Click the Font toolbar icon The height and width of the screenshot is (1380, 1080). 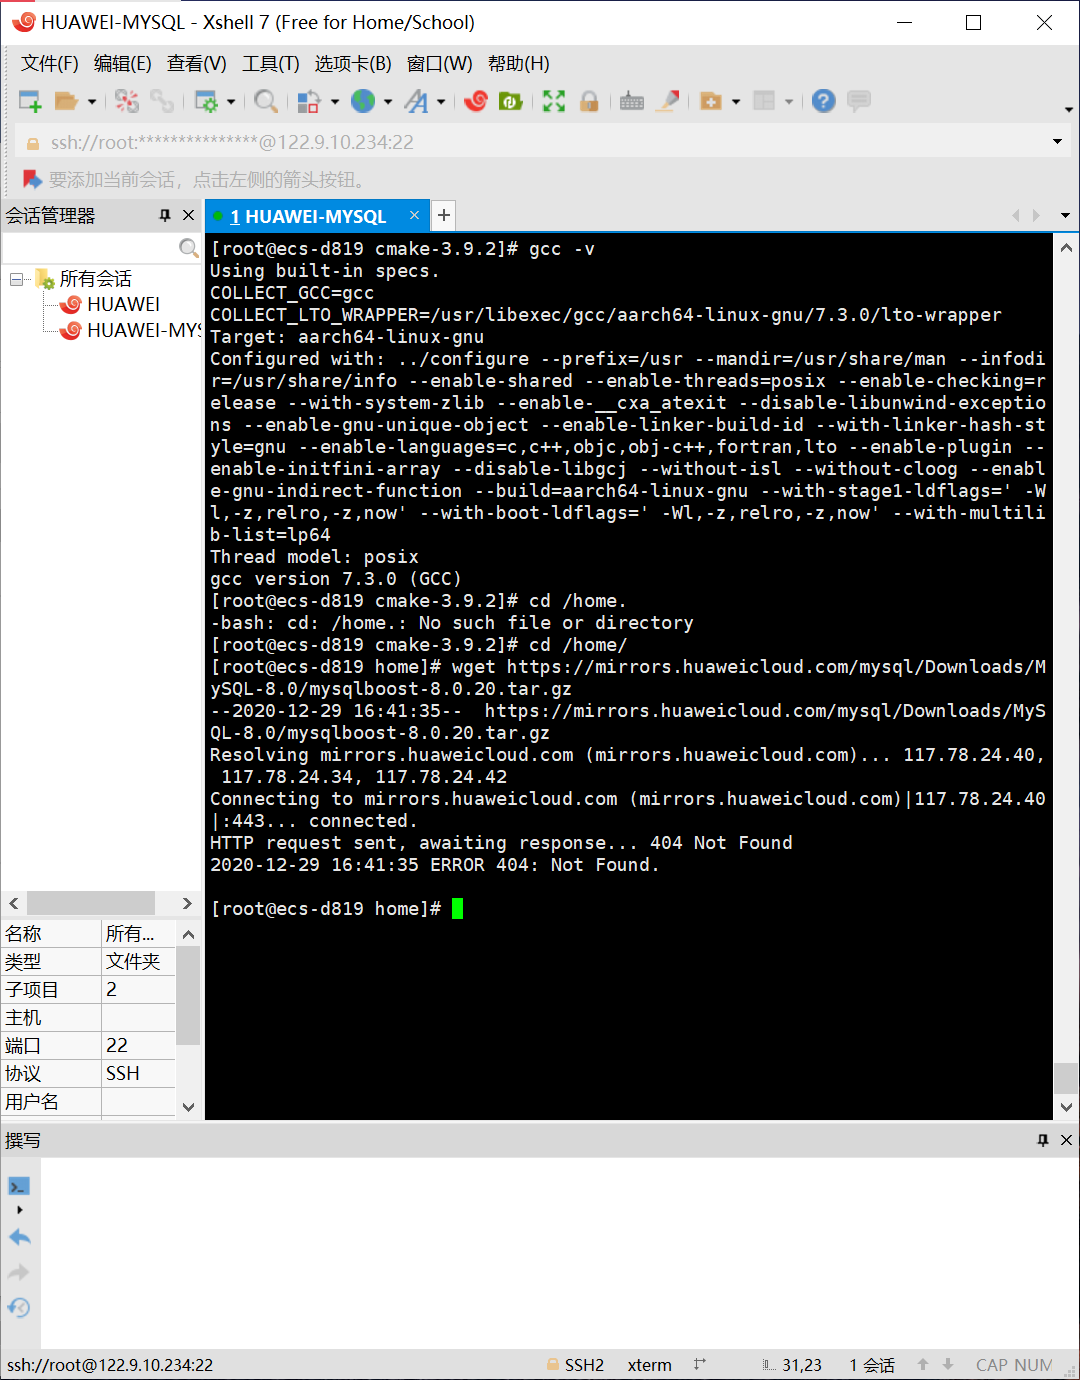(x=417, y=101)
